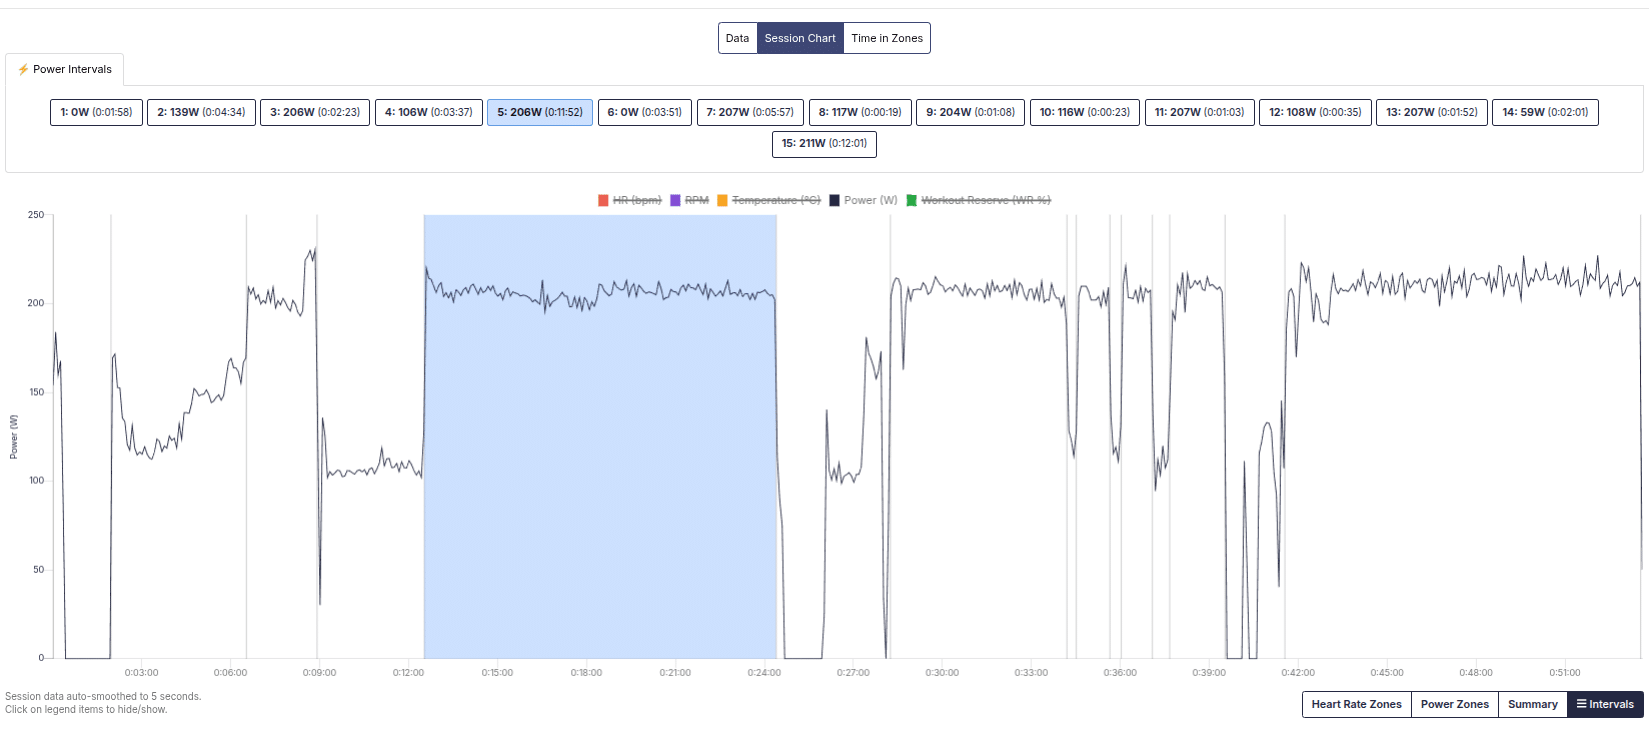Deselect highlighted interval 5: 206W

point(540,112)
